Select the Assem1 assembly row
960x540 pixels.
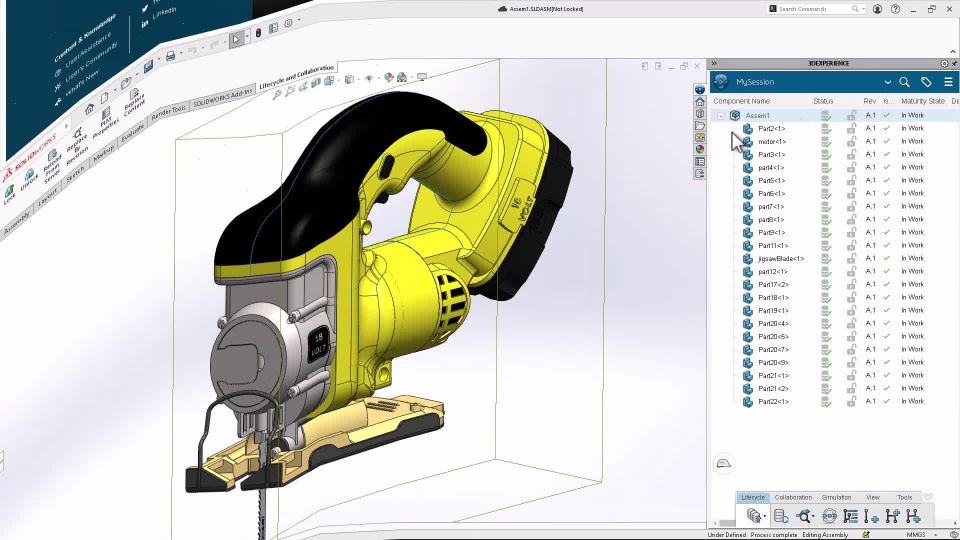click(x=834, y=115)
